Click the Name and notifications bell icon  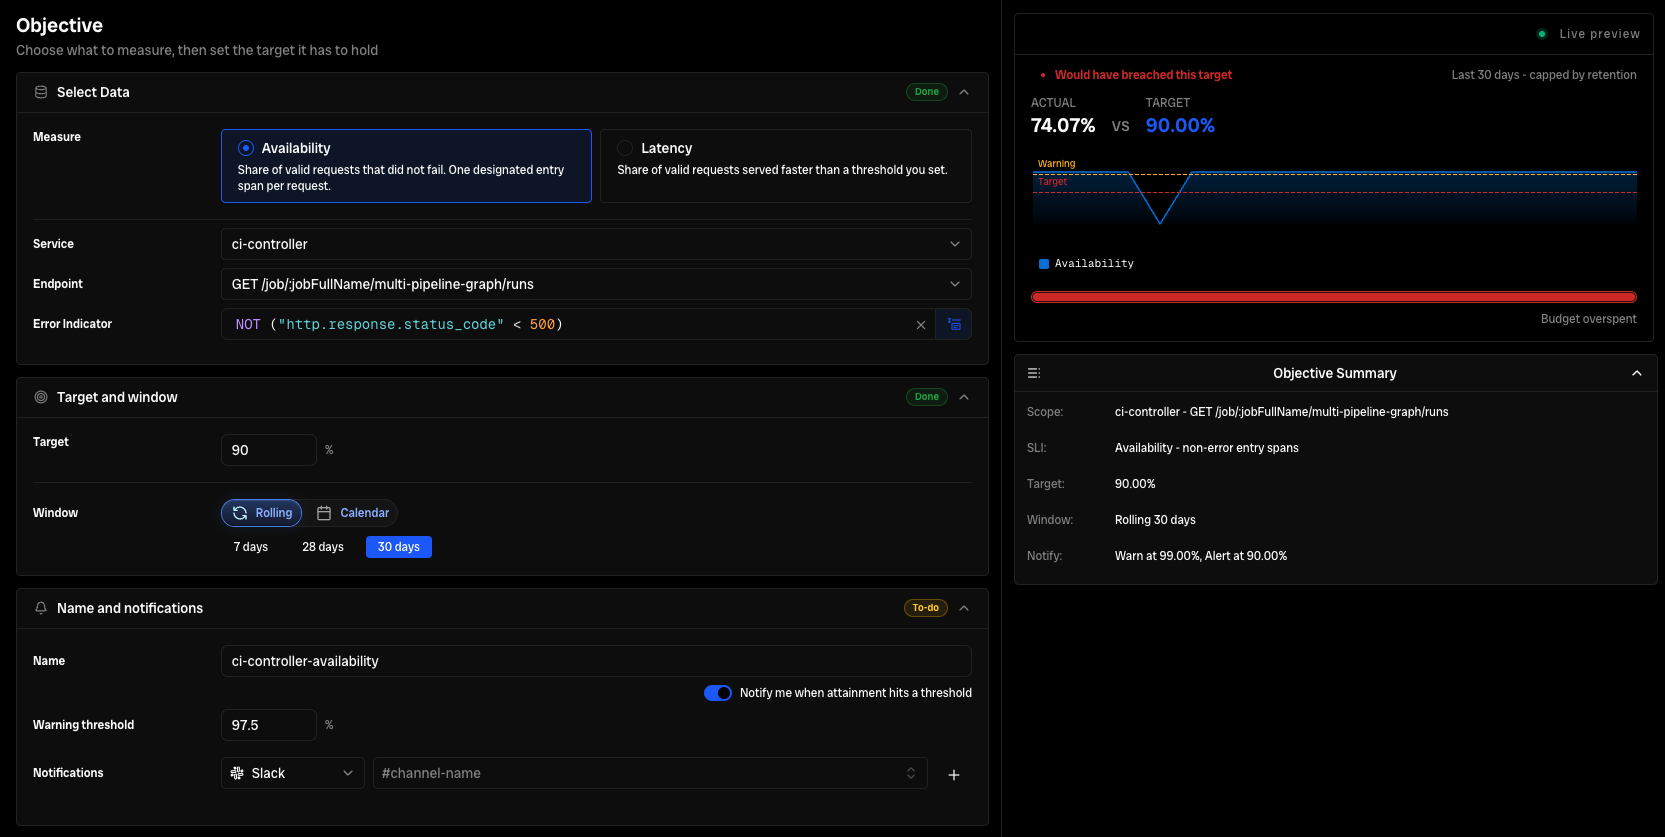pyautogui.click(x=41, y=608)
